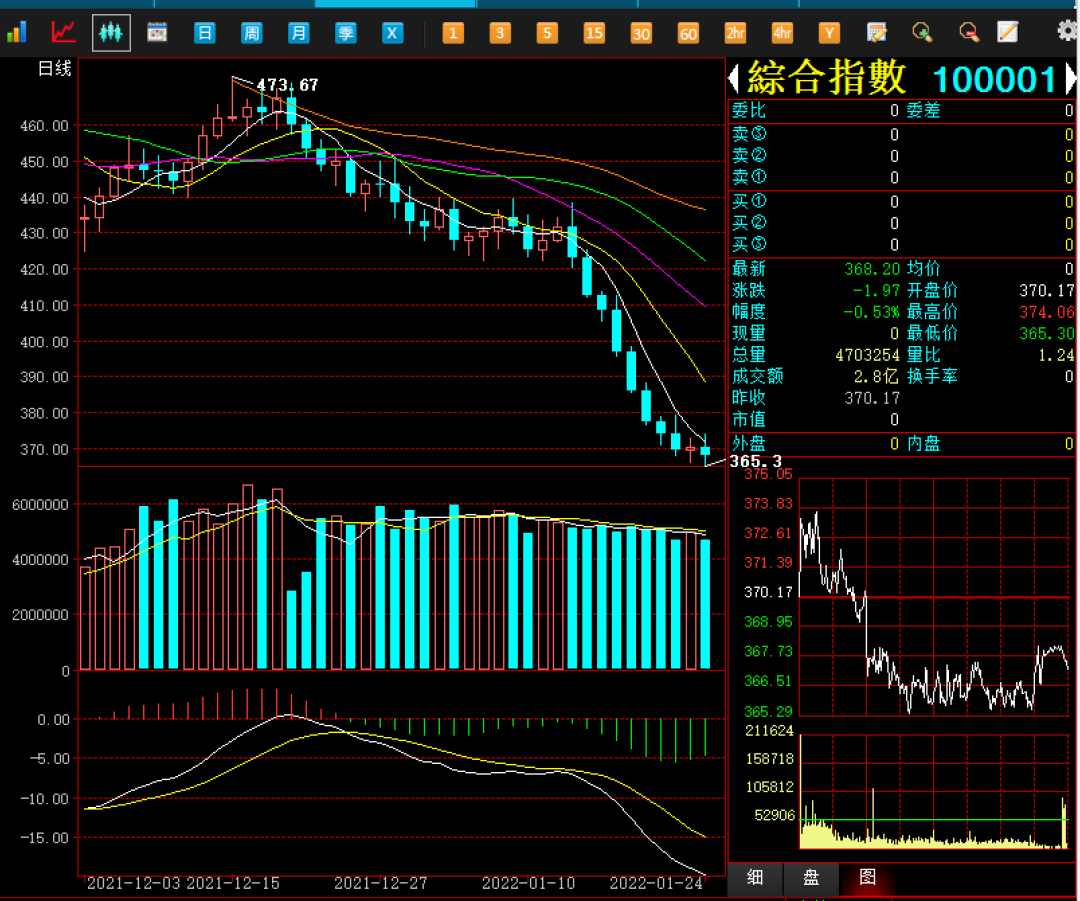Select the 60-minute interval button

[x=688, y=32]
